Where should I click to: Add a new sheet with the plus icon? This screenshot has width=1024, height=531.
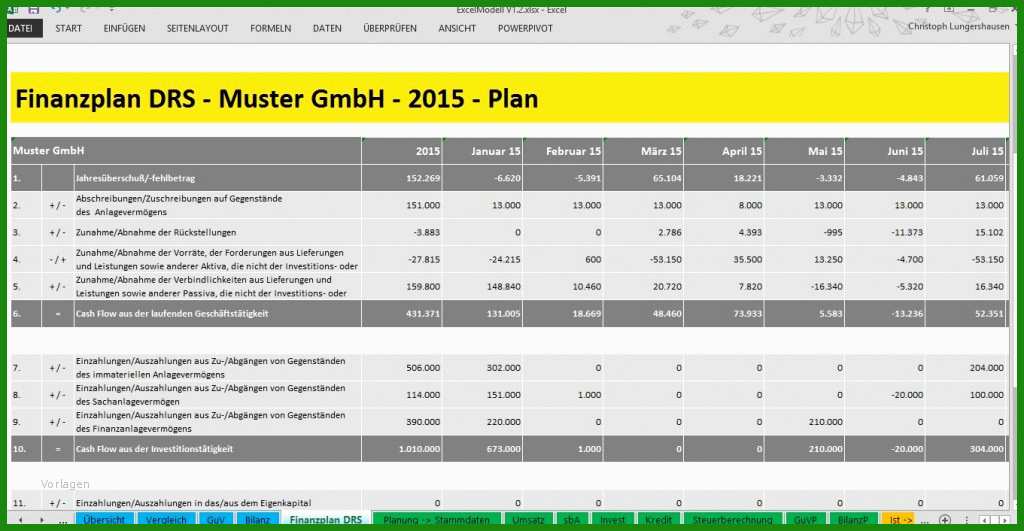point(944,520)
